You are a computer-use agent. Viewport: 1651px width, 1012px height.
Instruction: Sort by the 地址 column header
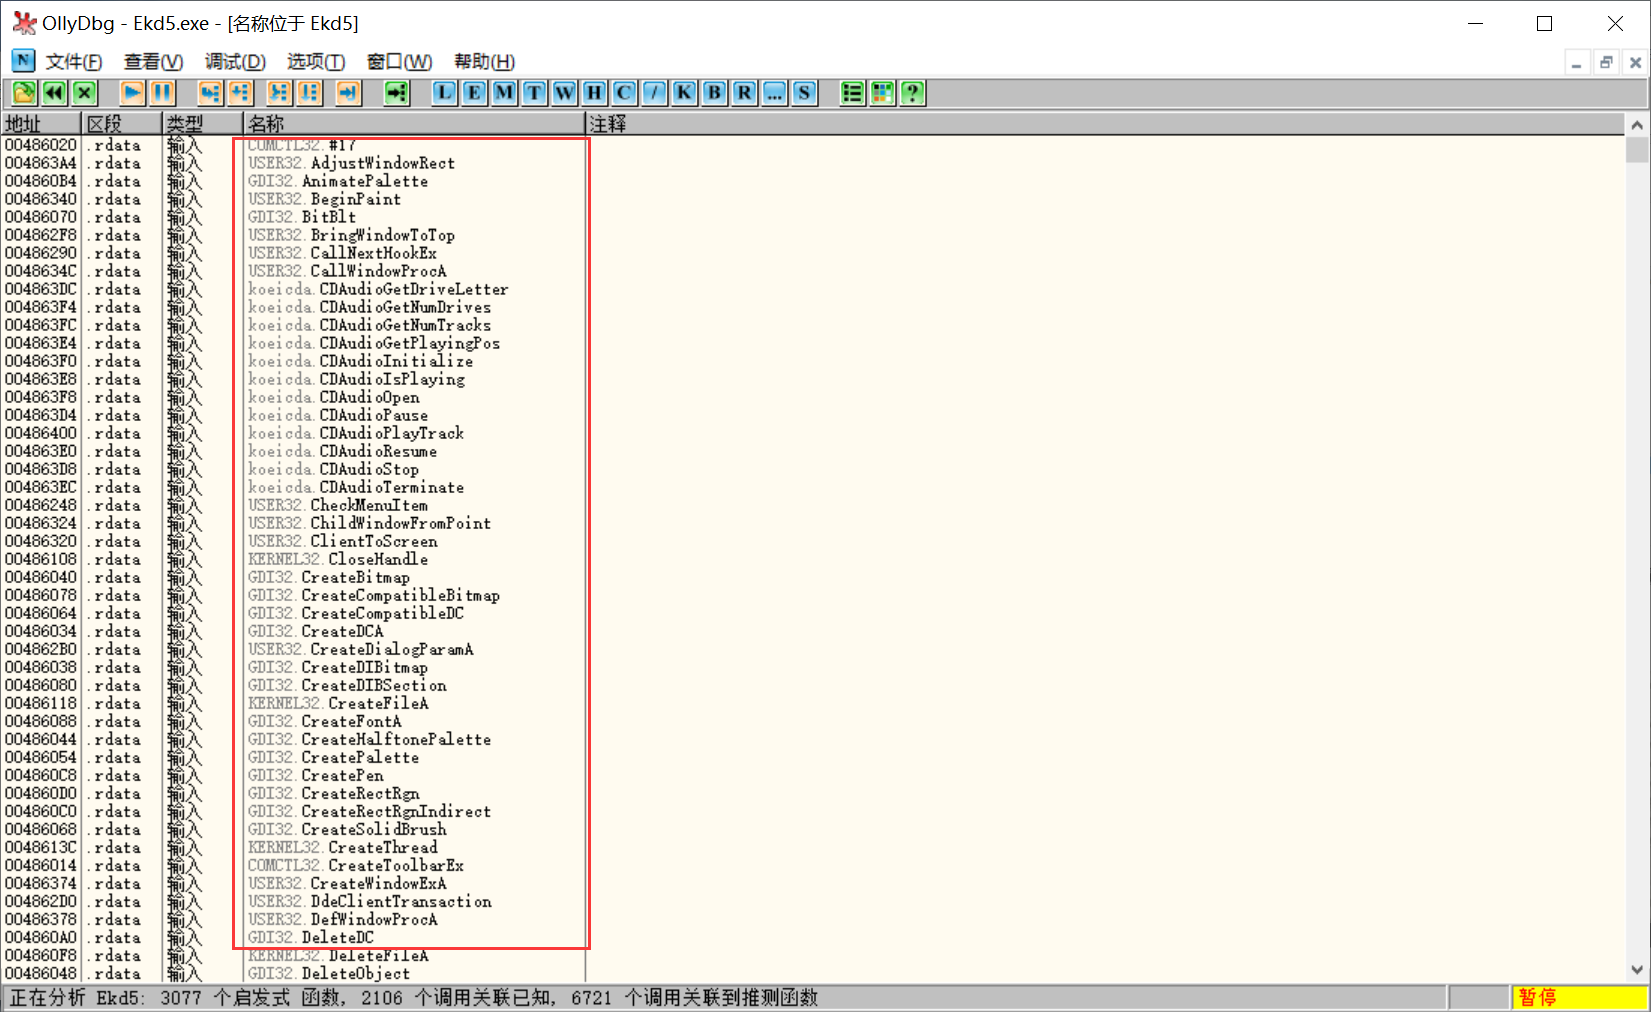(x=40, y=124)
